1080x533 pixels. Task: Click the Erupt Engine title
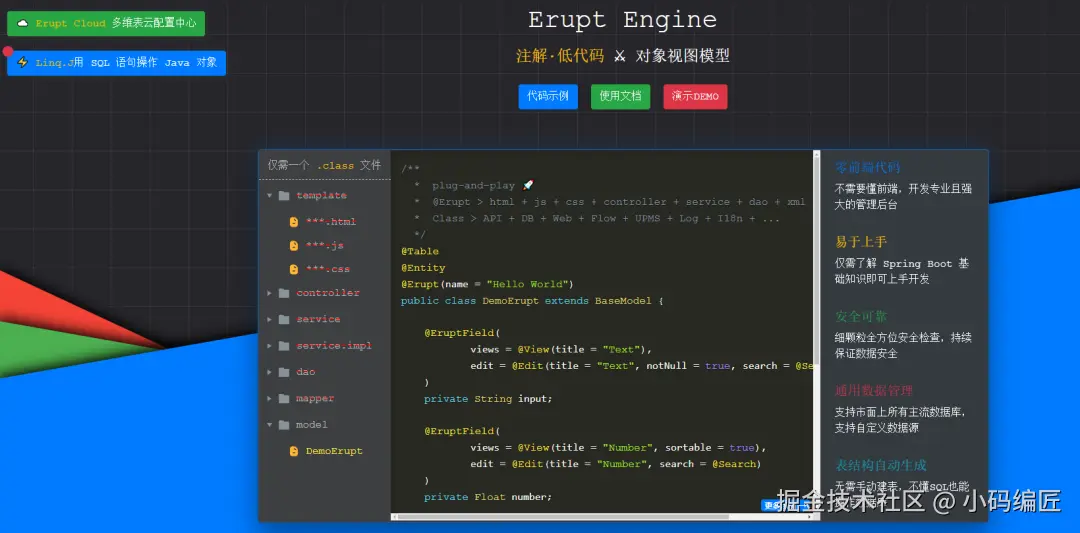click(622, 20)
